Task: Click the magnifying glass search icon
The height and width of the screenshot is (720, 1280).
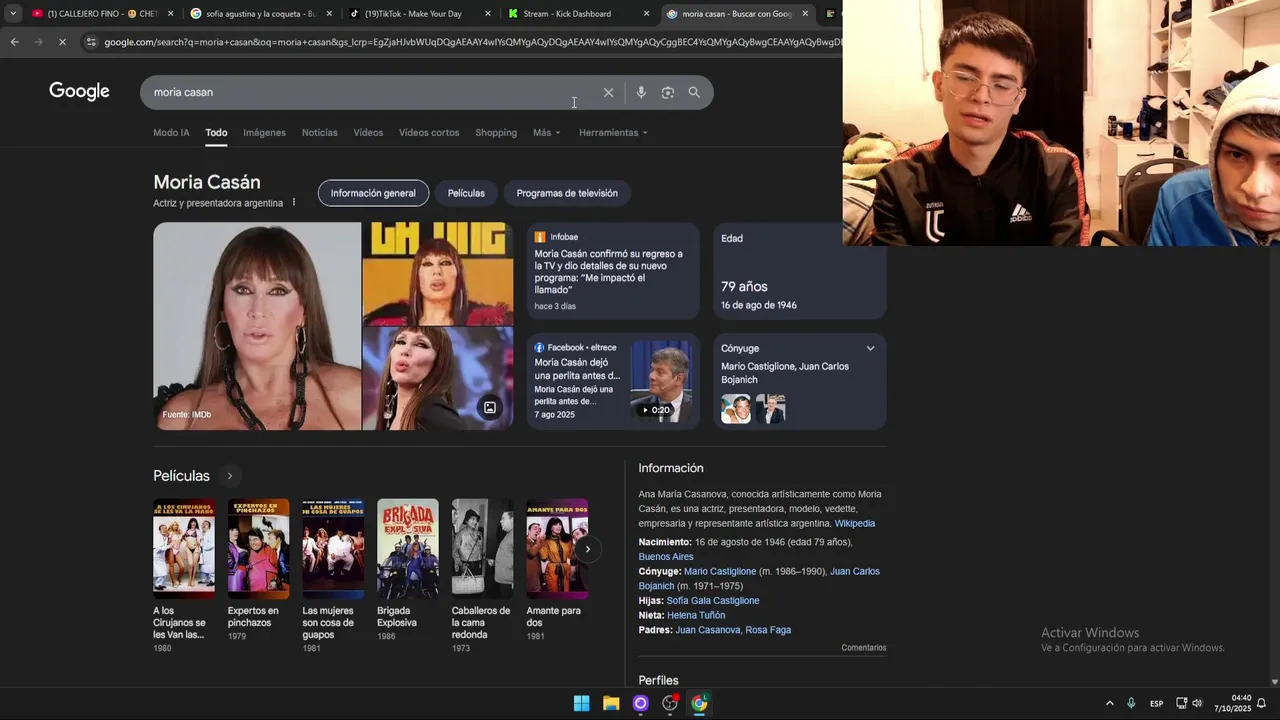Action: [694, 92]
